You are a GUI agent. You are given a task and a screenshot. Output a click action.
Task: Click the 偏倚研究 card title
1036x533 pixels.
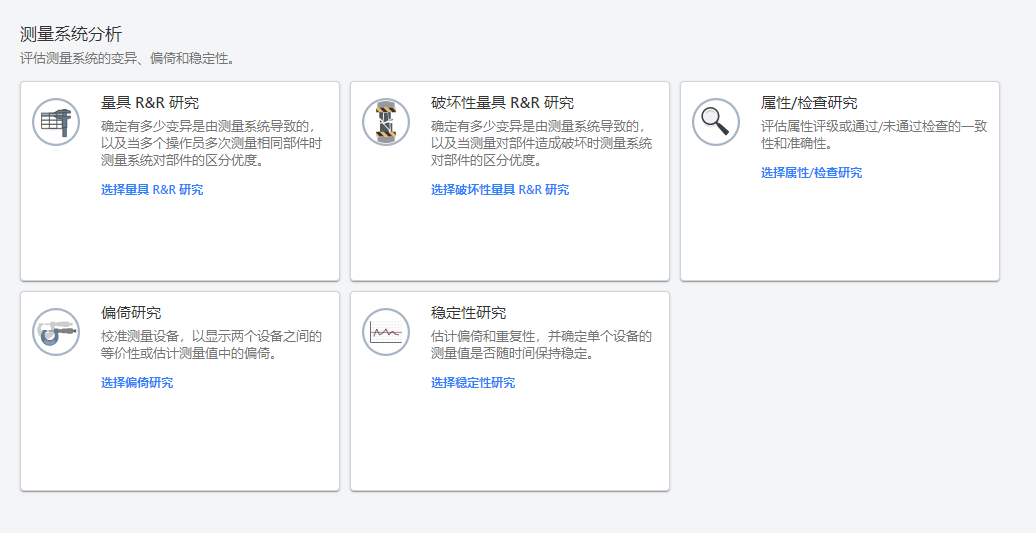tap(131, 313)
